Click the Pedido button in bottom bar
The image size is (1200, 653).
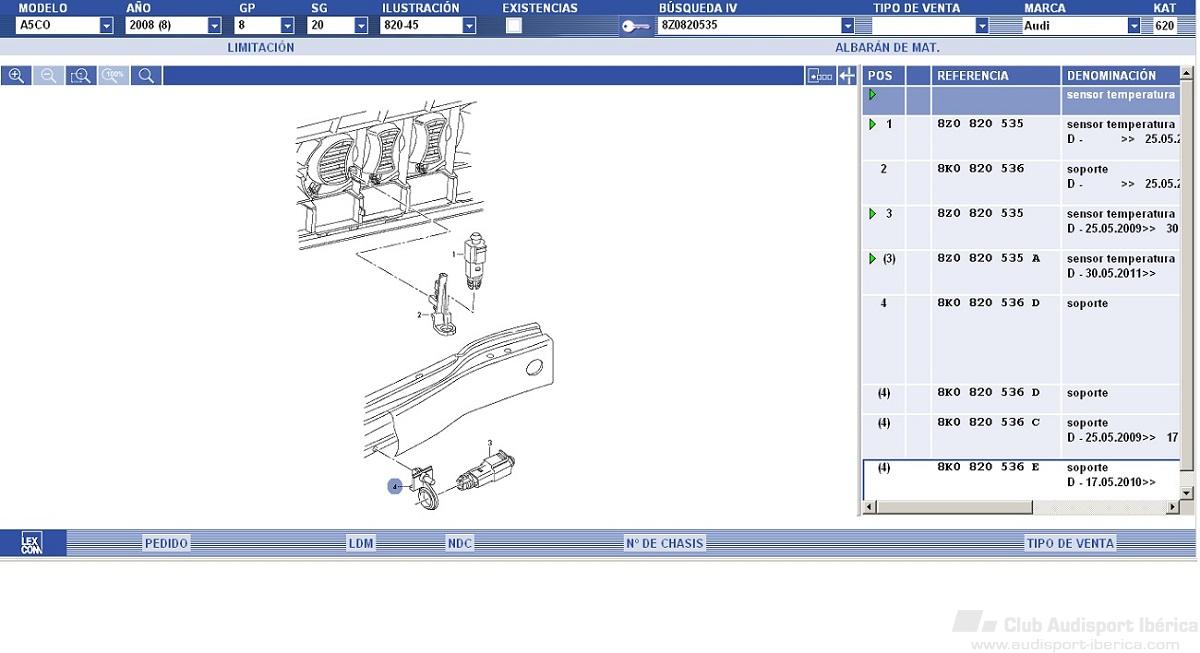[x=166, y=543]
